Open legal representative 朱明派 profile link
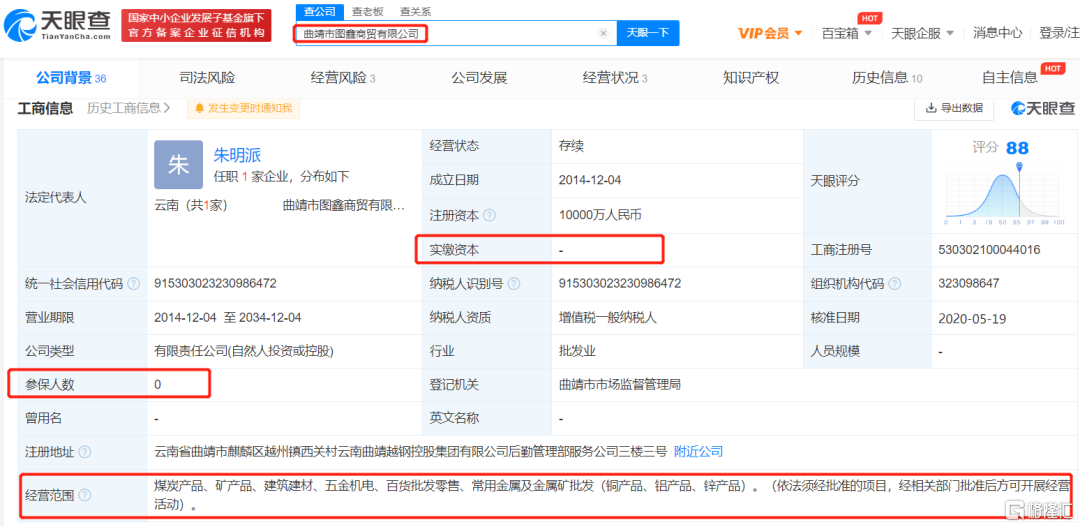The height and width of the screenshot is (527, 1080). tap(238, 155)
